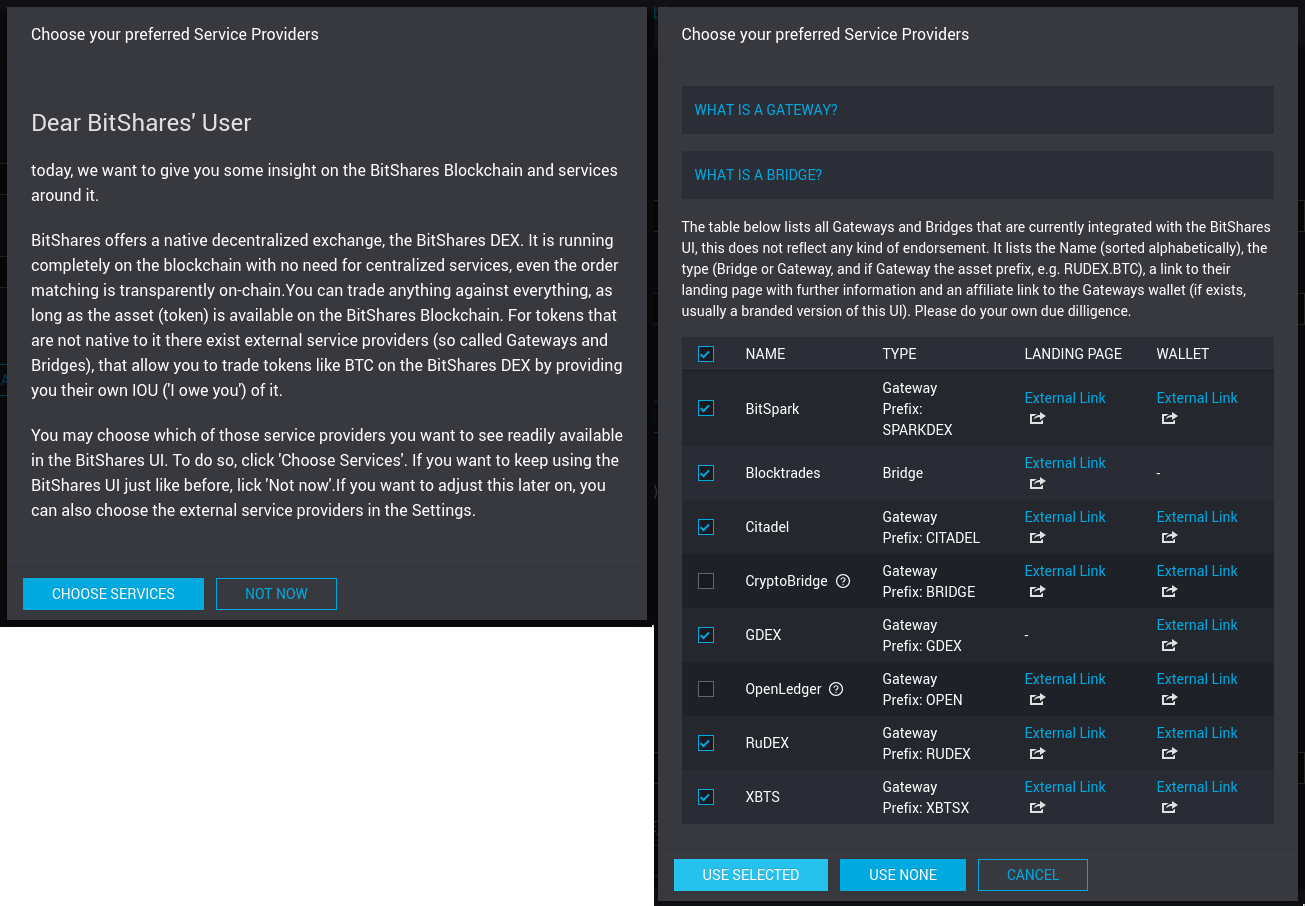Click the help icon next to OpenLedger
The image size is (1305, 906).
click(837, 689)
